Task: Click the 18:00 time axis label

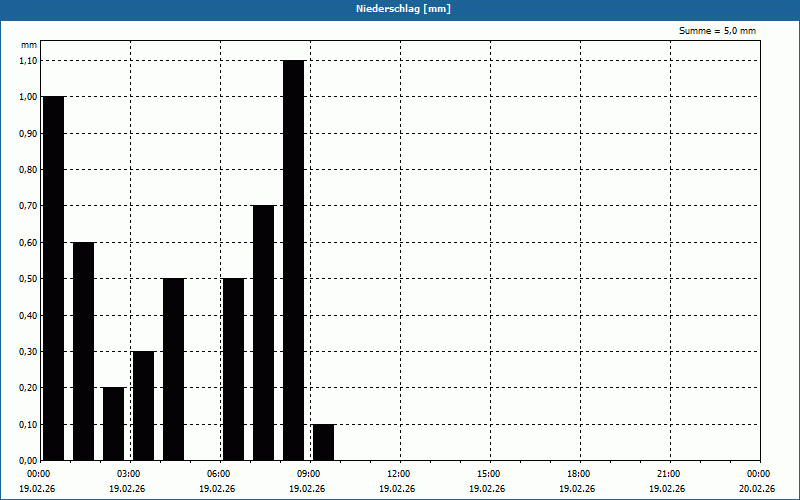Action: pos(579,474)
